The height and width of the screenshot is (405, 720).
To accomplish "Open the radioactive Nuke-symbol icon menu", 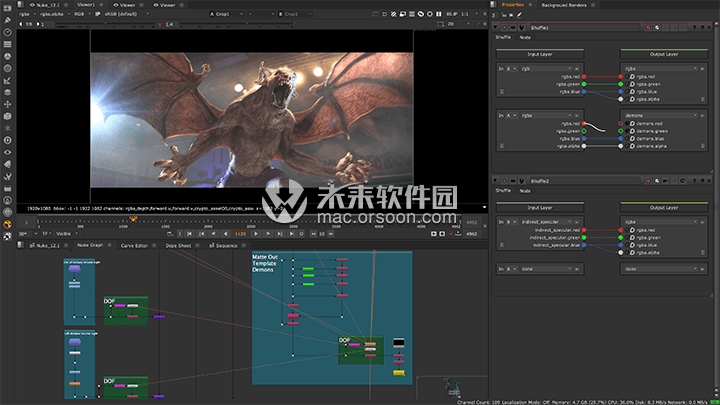I will [7, 224].
